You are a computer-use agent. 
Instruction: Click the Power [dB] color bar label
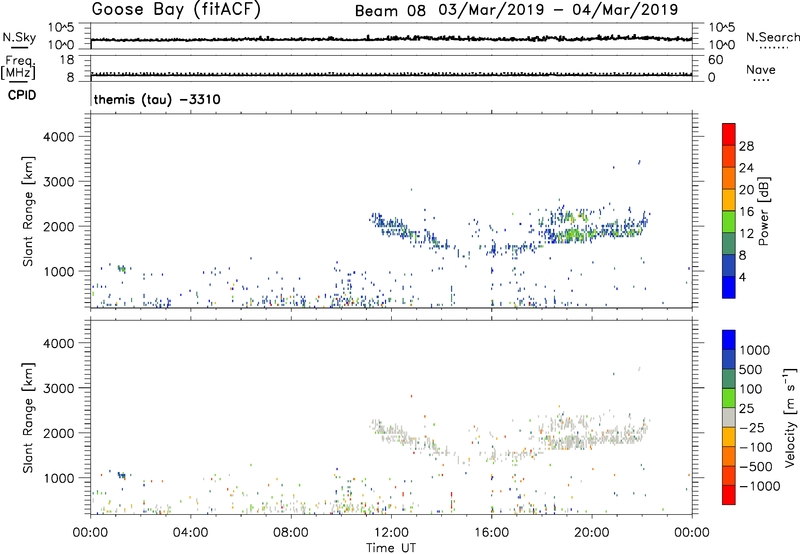[764, 211]
